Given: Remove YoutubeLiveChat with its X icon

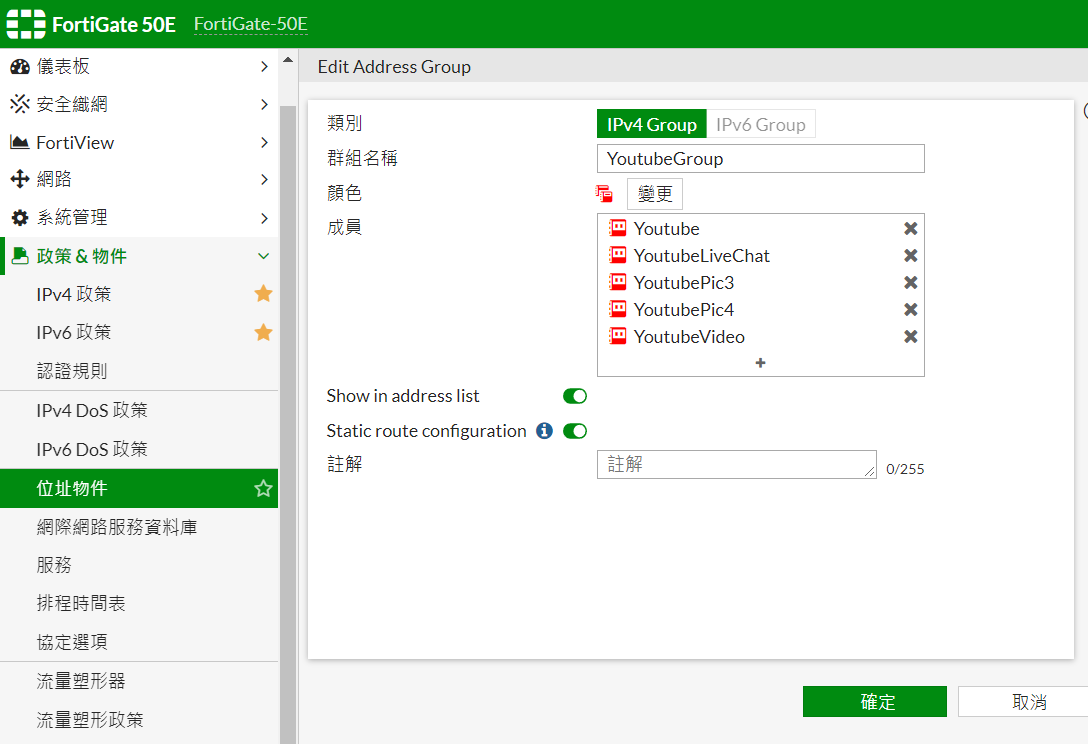Looking at the screenshot, I should (x=910, y=256).
